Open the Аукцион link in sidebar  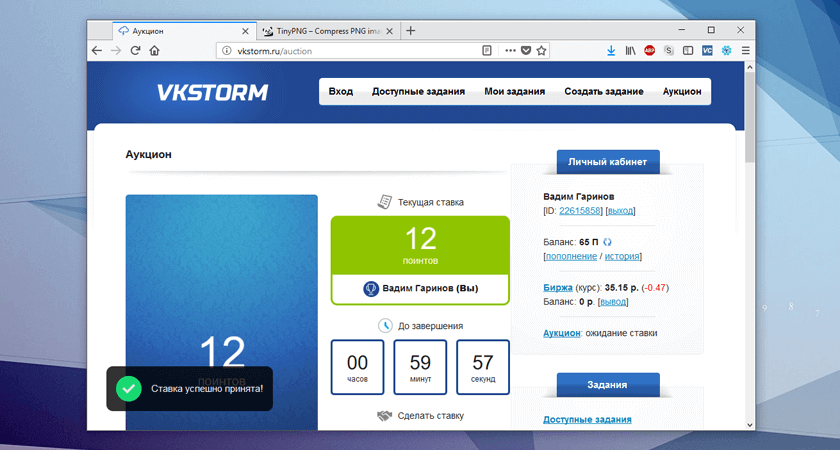561,333
